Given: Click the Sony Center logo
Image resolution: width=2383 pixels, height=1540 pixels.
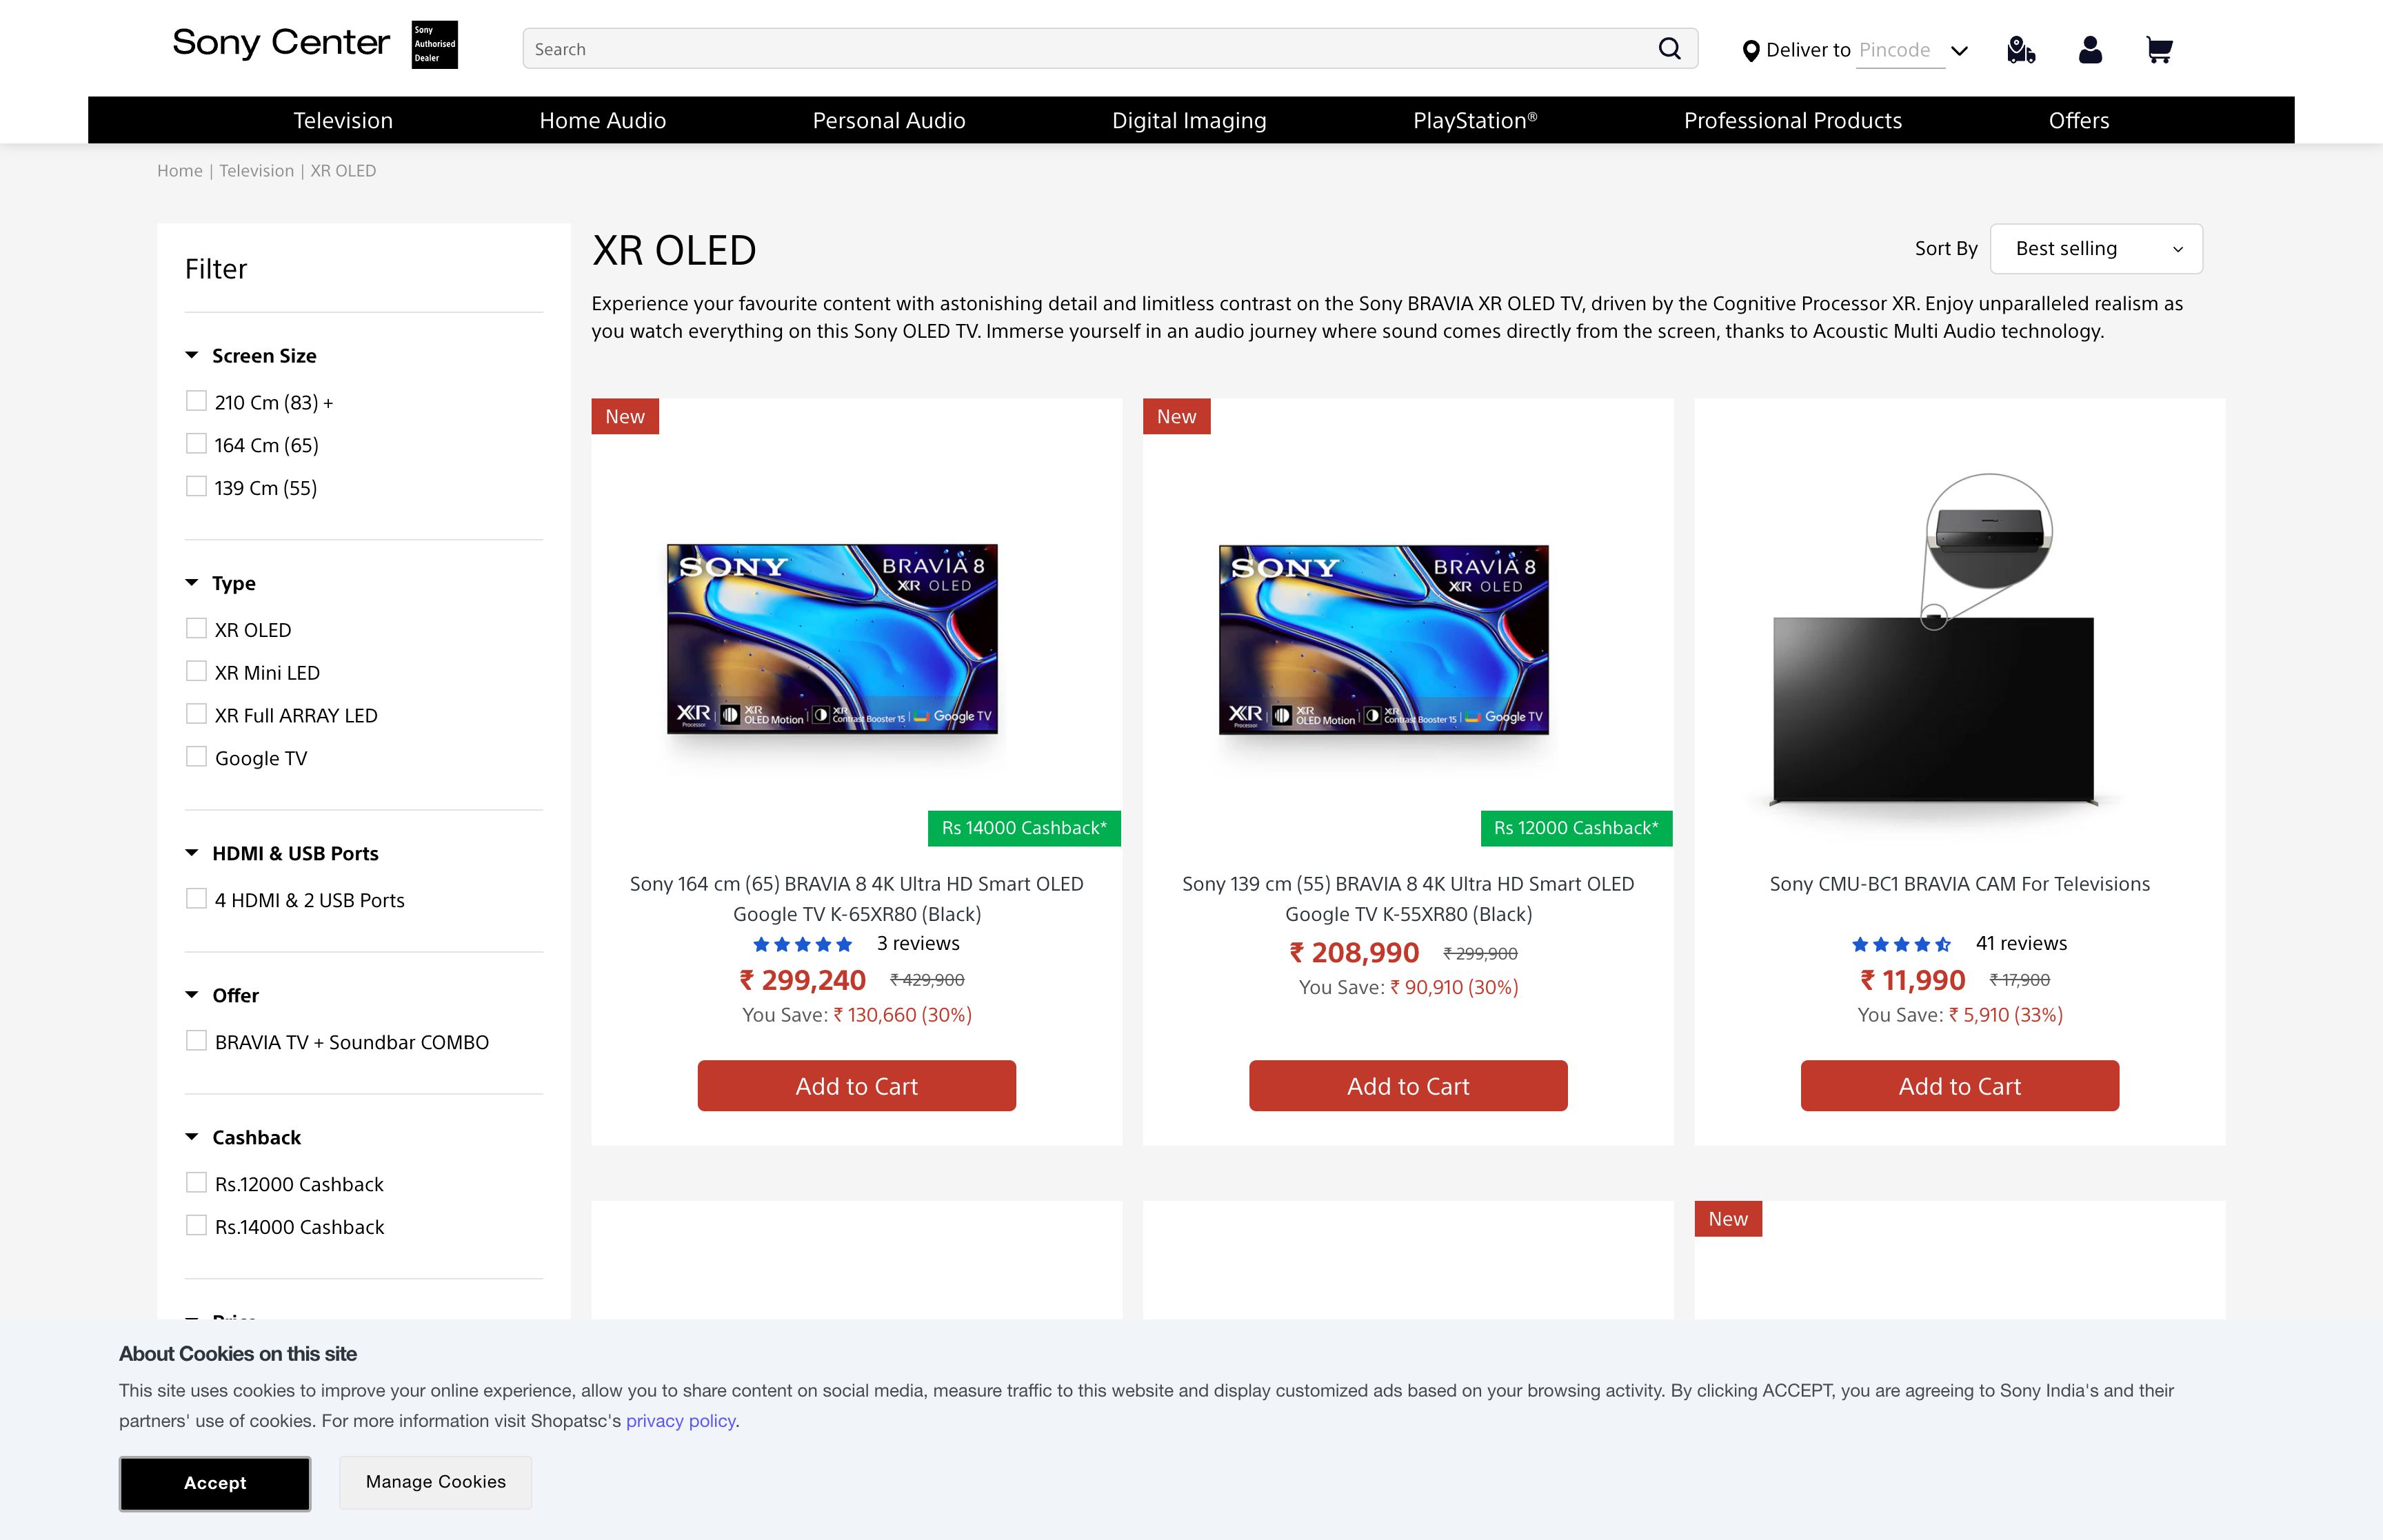Looking at the screenshot, I should 279,43.
